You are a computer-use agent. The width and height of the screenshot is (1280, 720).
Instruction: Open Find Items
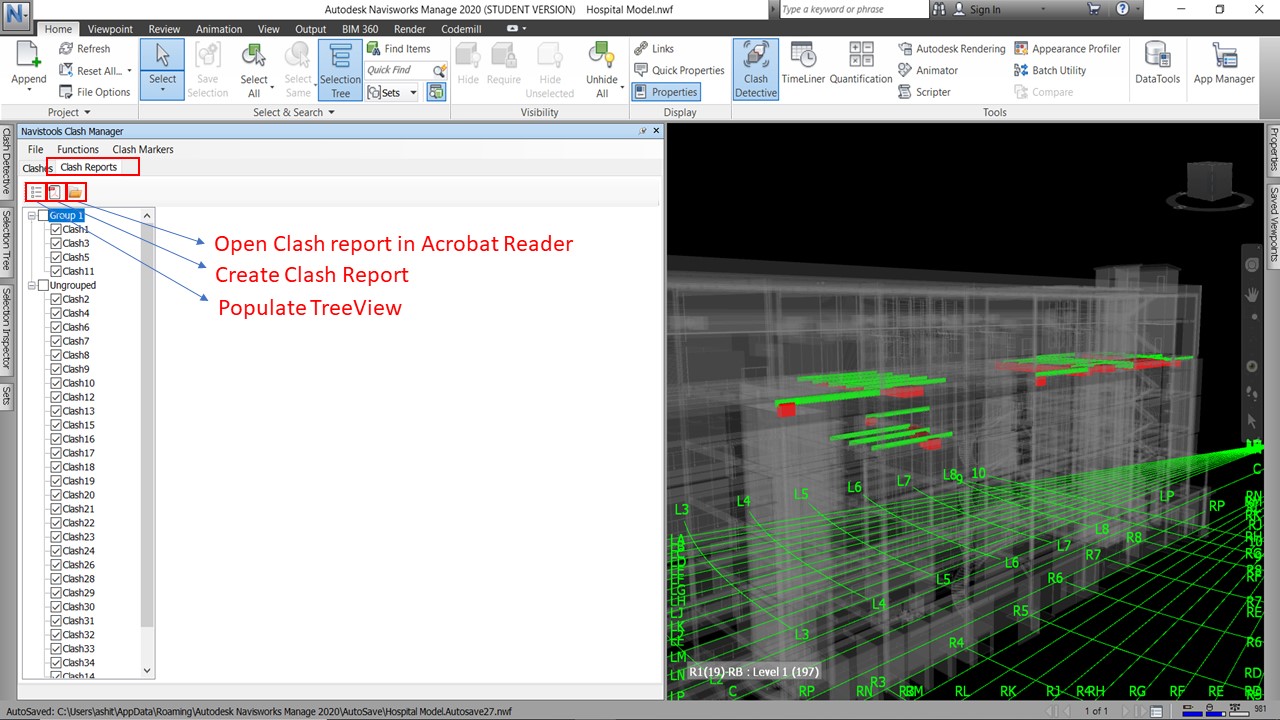[x=399, y=48]
